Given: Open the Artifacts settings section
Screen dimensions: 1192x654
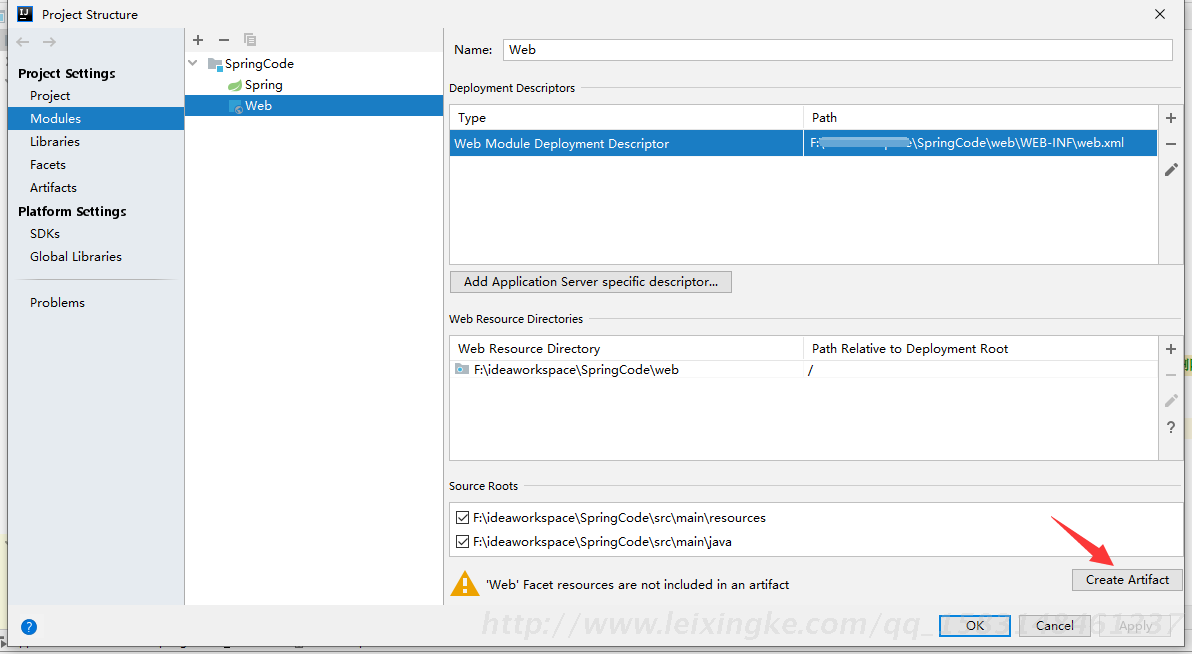Looking at the screenshot, I should coord(53,187).
